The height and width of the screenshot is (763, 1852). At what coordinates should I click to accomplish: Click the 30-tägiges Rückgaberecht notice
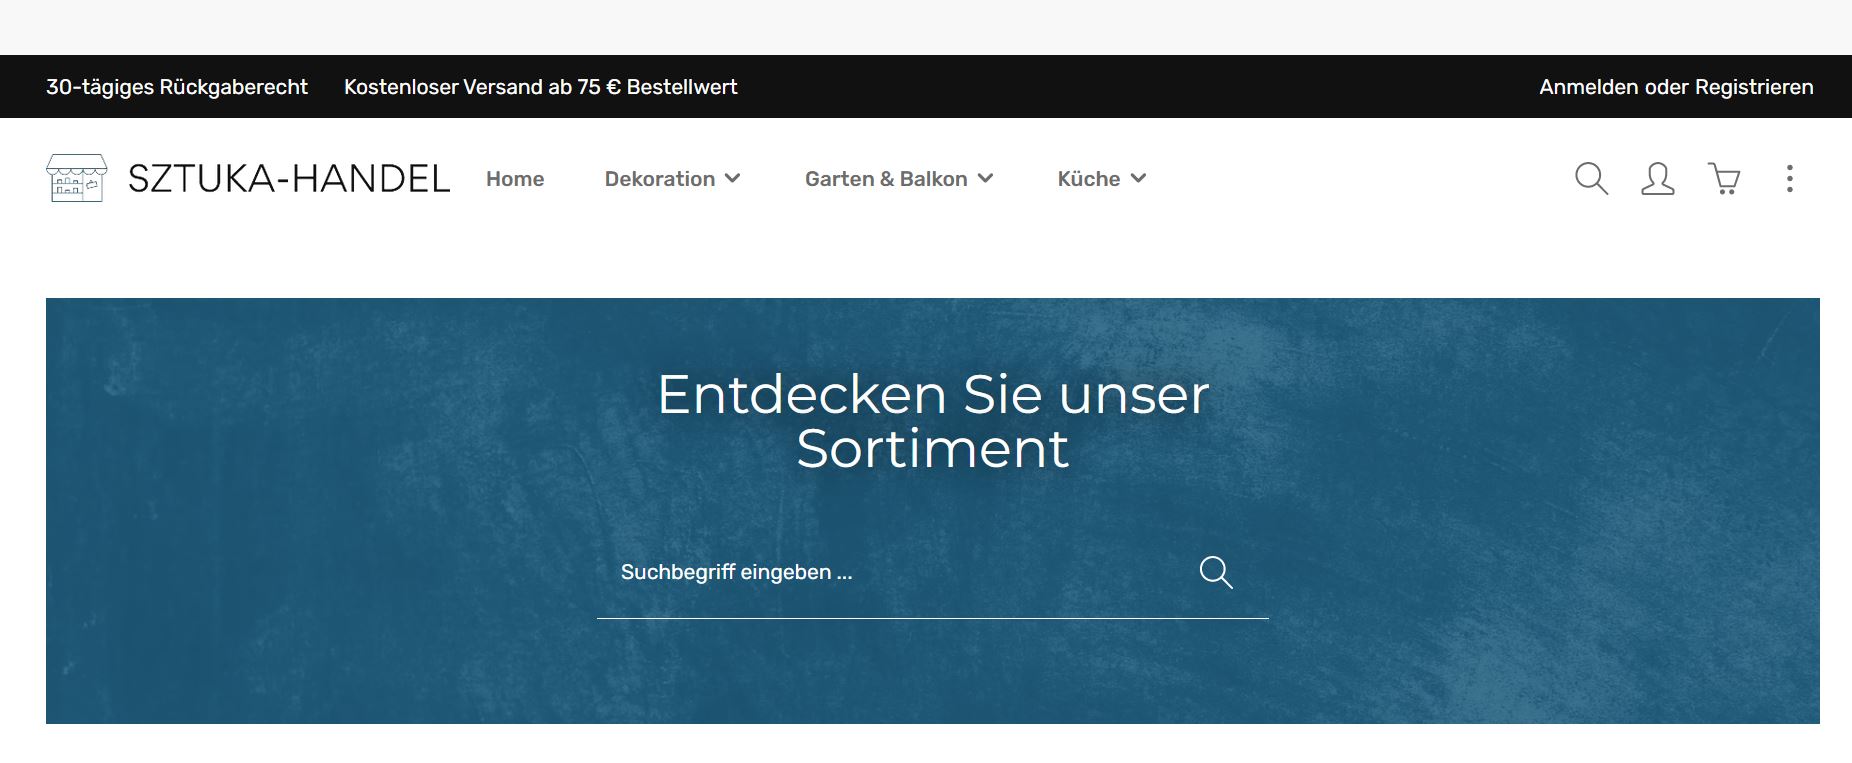click(177, 87)
